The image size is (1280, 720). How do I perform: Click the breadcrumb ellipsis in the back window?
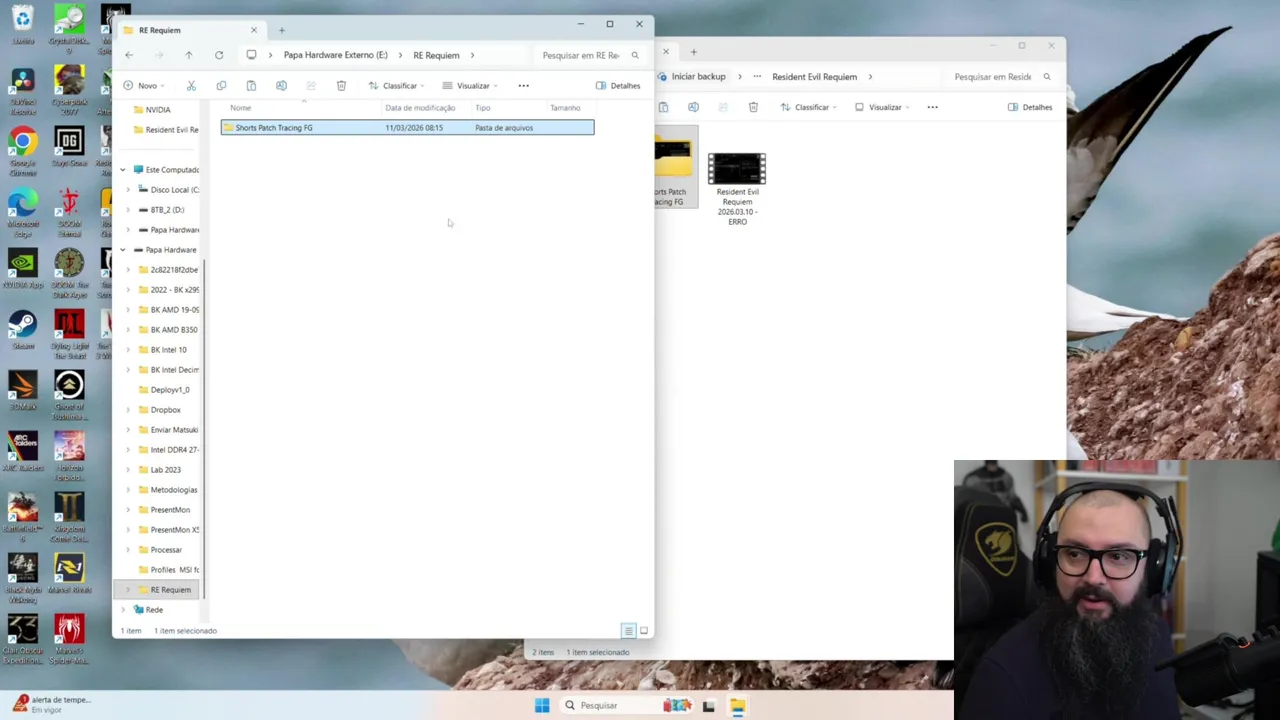pos(757,77)
